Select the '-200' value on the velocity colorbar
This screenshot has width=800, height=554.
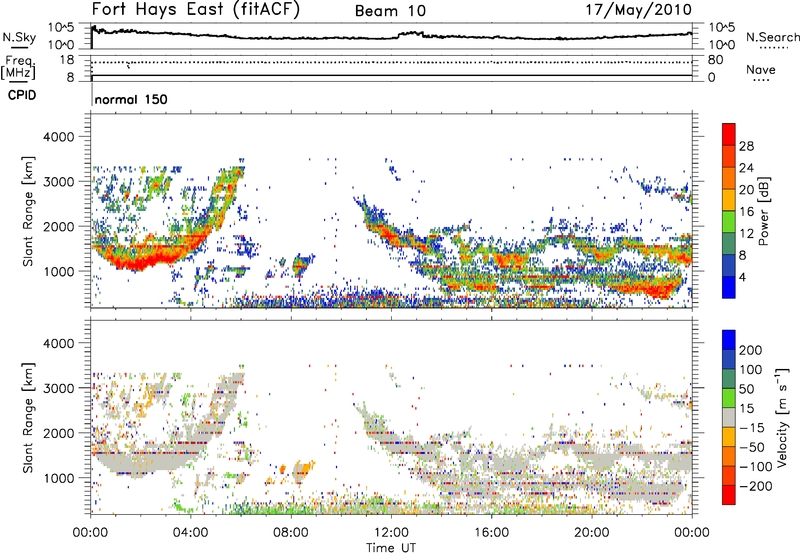pos(756,486)
